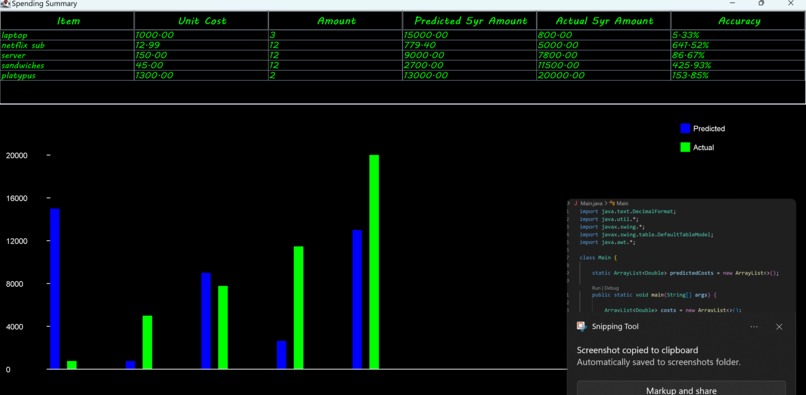Click accuracy 86.67% cell
The height and width of the screenshot is (395, 806).
click(738, 55)
